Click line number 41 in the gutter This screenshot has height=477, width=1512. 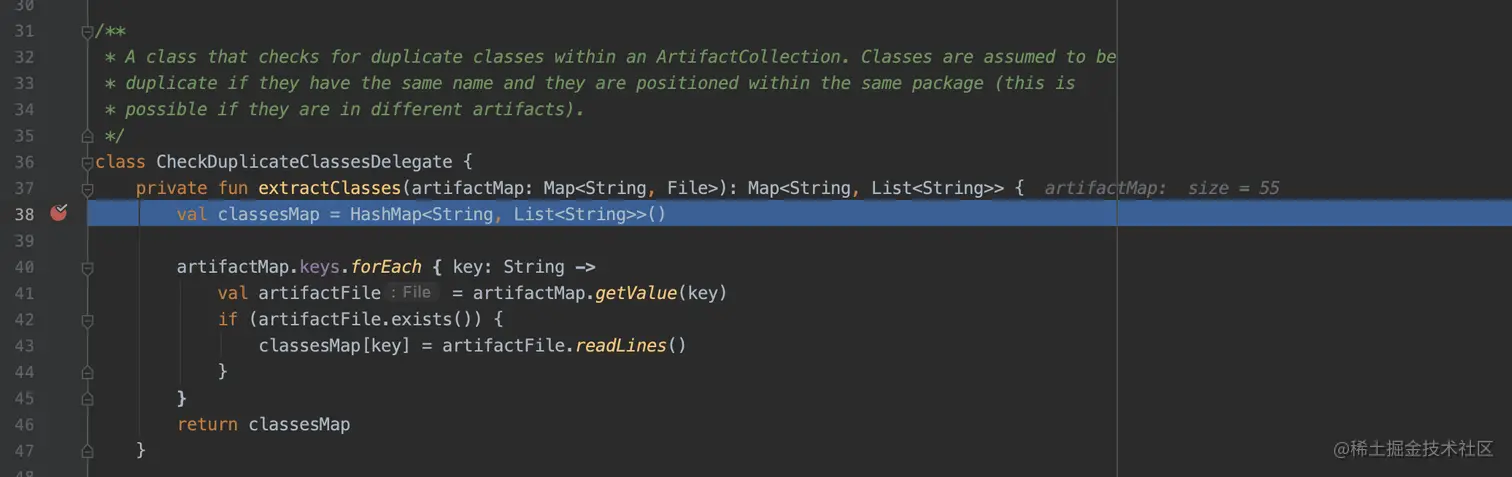pos(24,293)
